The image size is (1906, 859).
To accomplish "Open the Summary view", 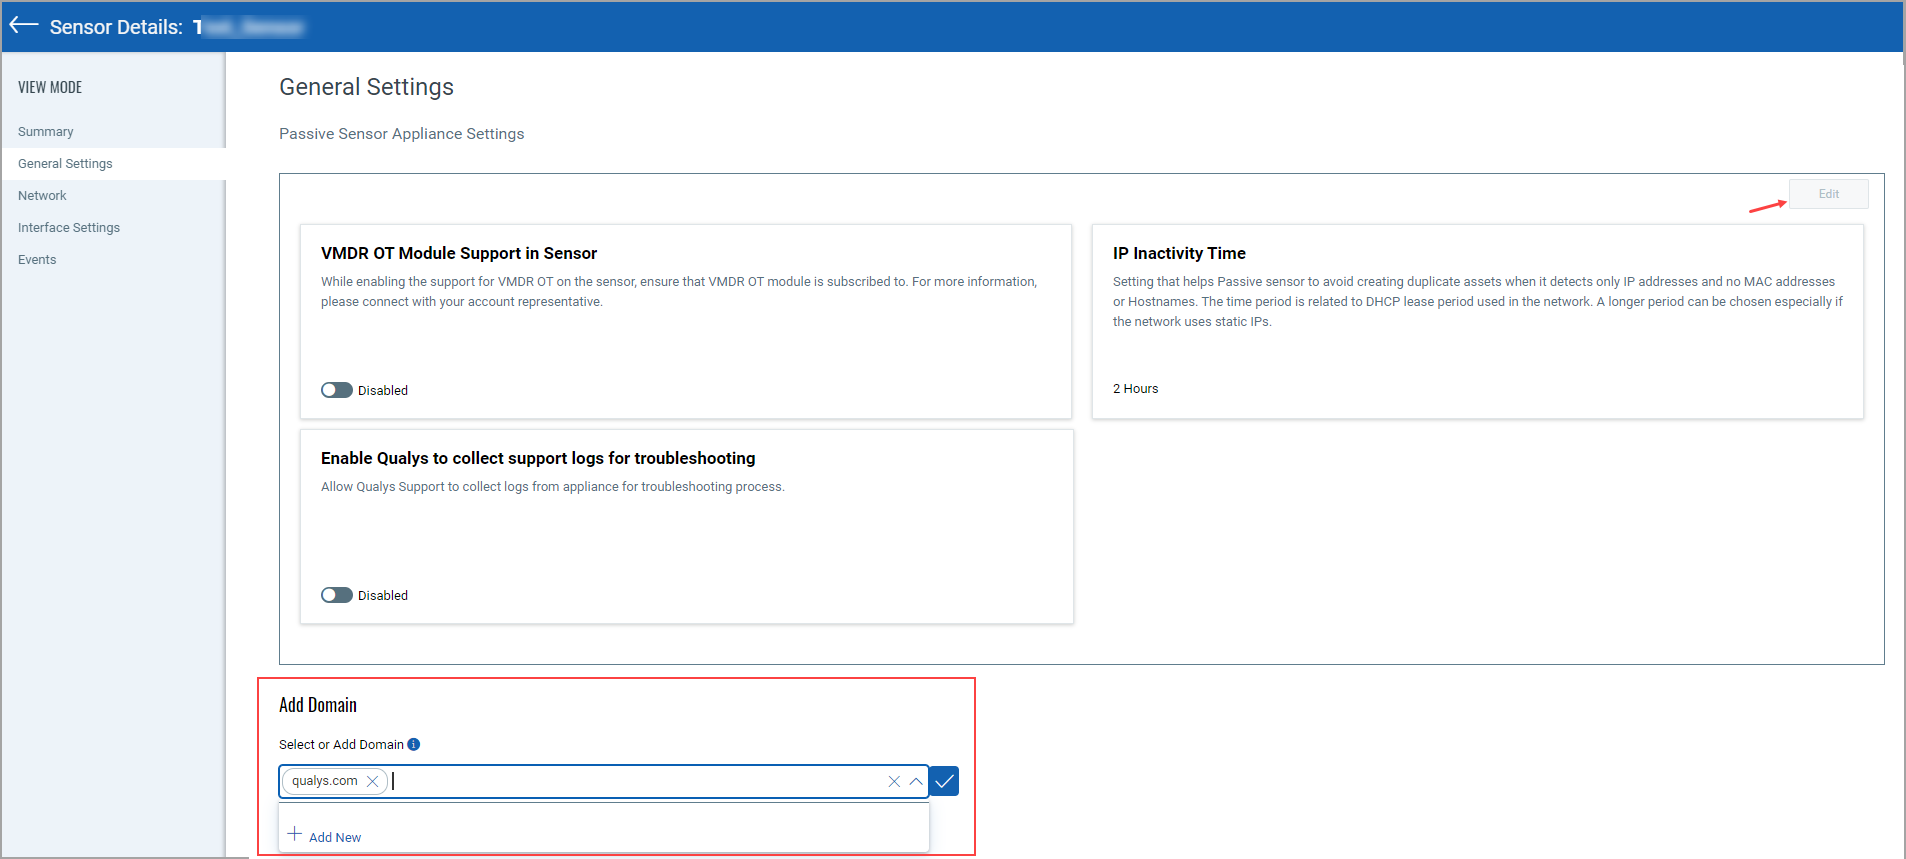I will (46, 132).
